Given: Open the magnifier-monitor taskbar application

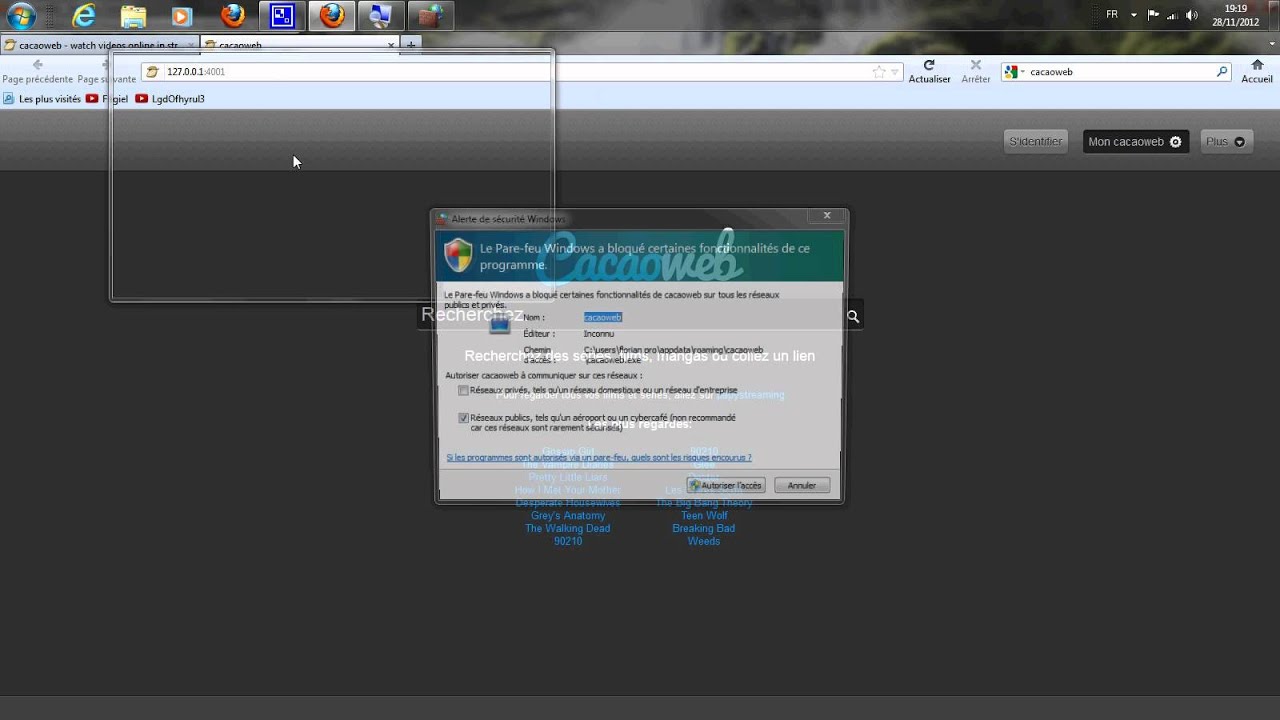Looking at the screenshot, I should (x=381, y=15).
